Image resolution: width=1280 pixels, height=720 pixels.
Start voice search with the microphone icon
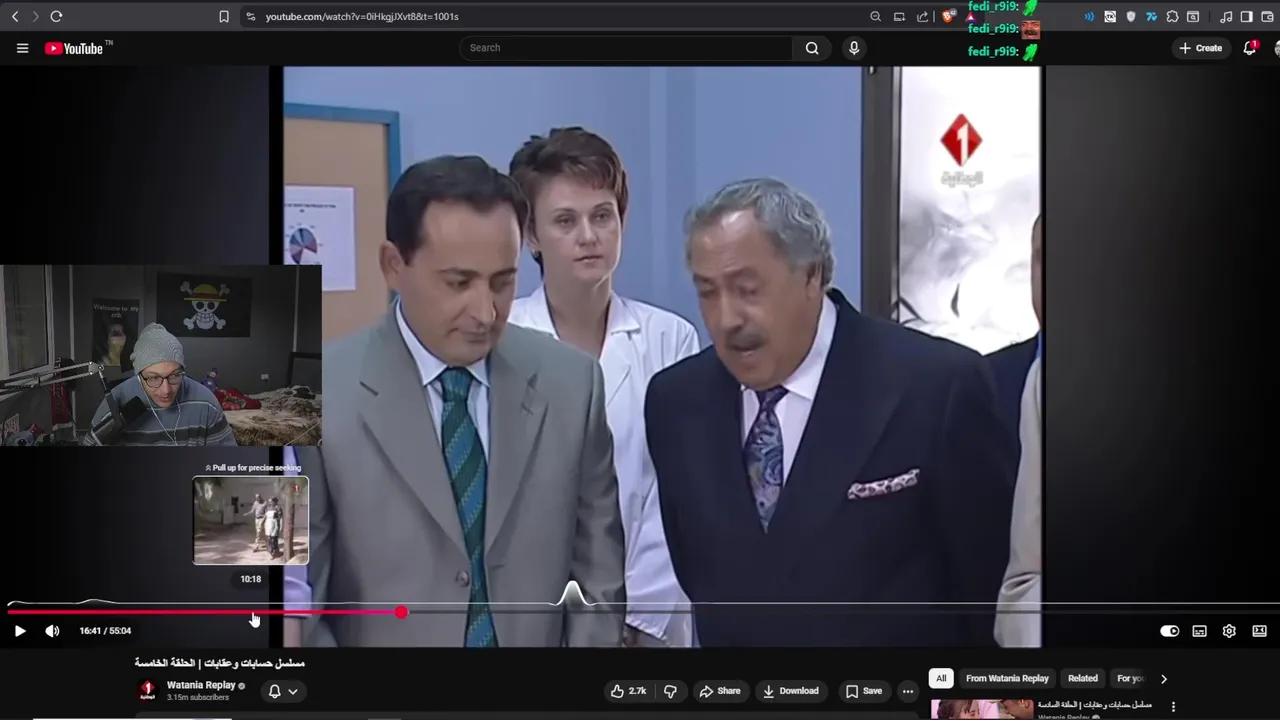tap(853, 48)
